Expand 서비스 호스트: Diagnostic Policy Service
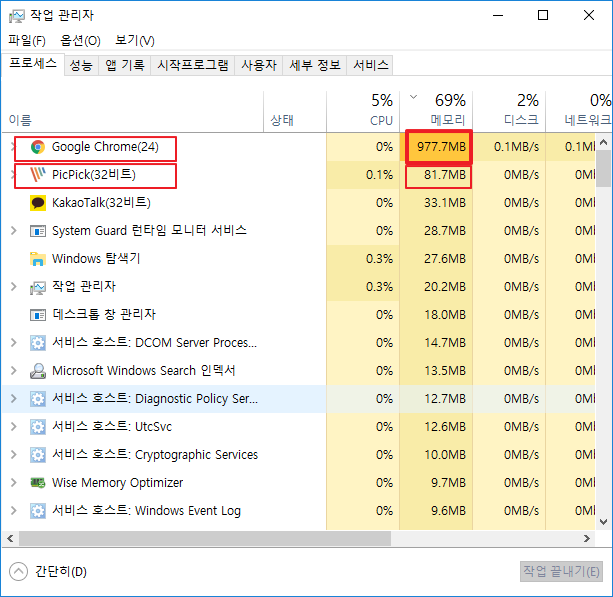Viewport: 613px width, 597px height. tap(14, 398)
